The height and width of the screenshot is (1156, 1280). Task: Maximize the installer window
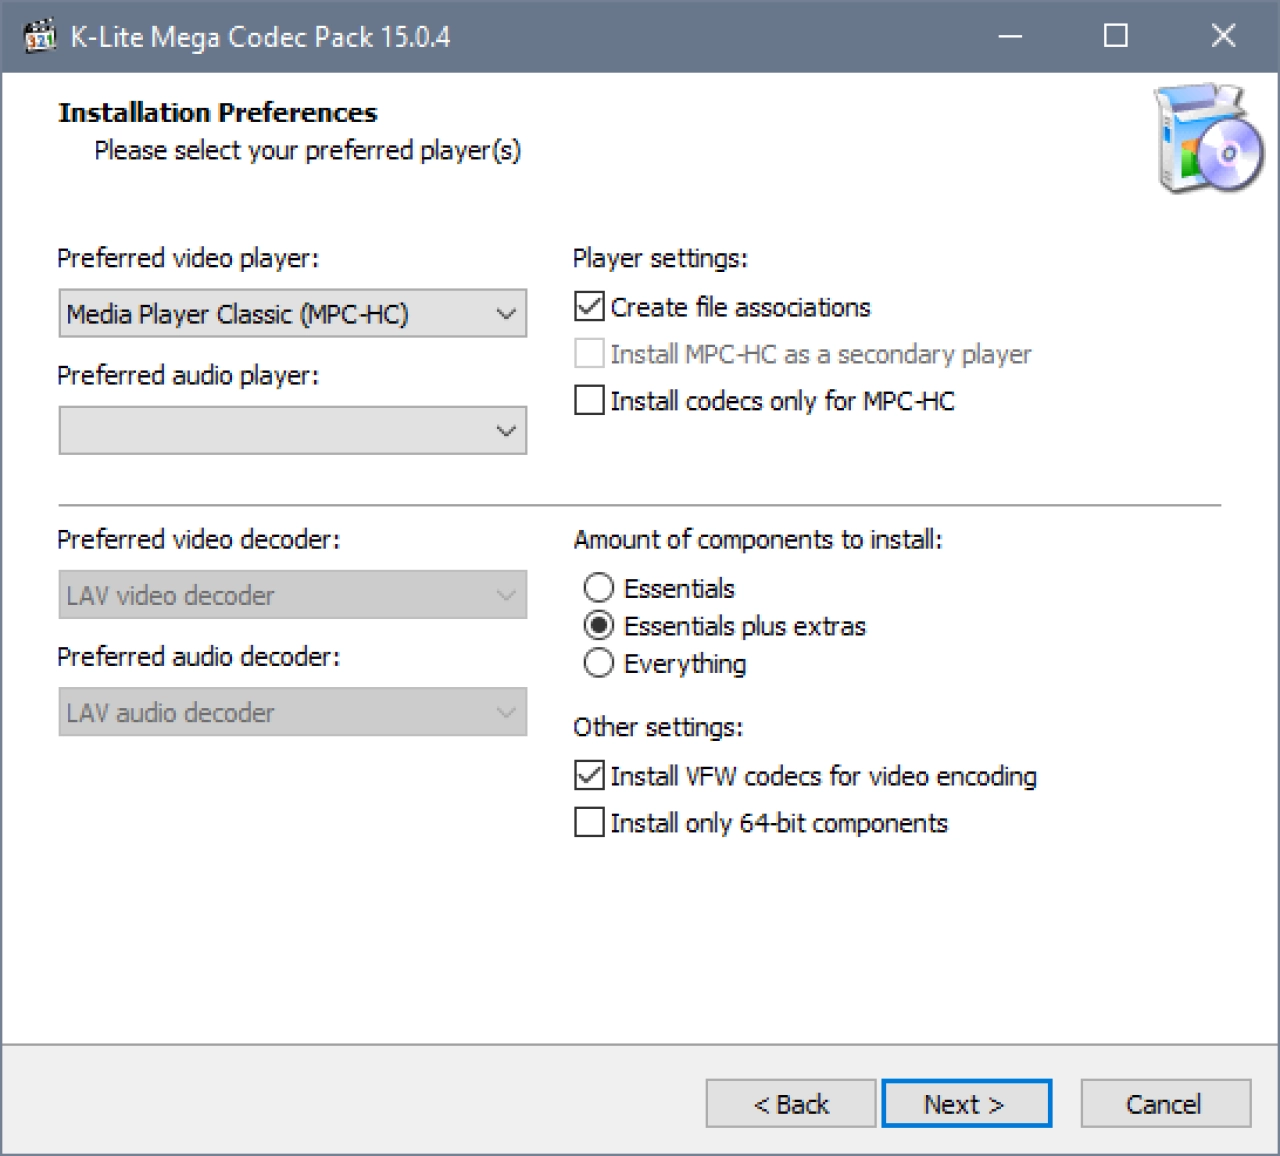[1116, 37]
